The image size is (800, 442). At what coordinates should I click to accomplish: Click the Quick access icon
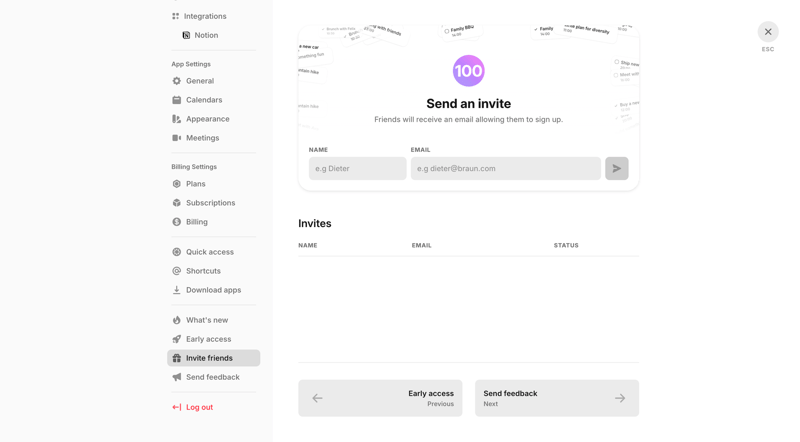coord(177,252)
